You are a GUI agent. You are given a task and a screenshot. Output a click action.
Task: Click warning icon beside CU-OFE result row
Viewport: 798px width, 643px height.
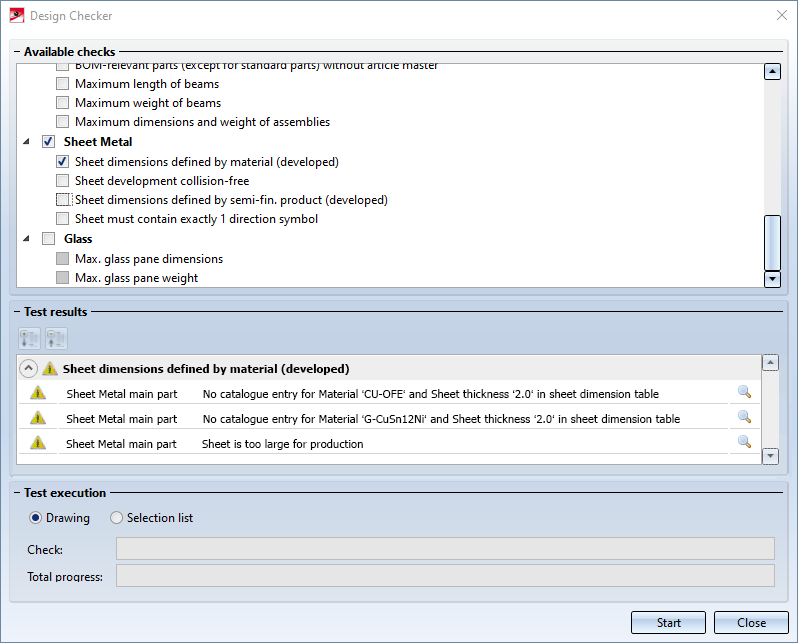click(38, 393)
